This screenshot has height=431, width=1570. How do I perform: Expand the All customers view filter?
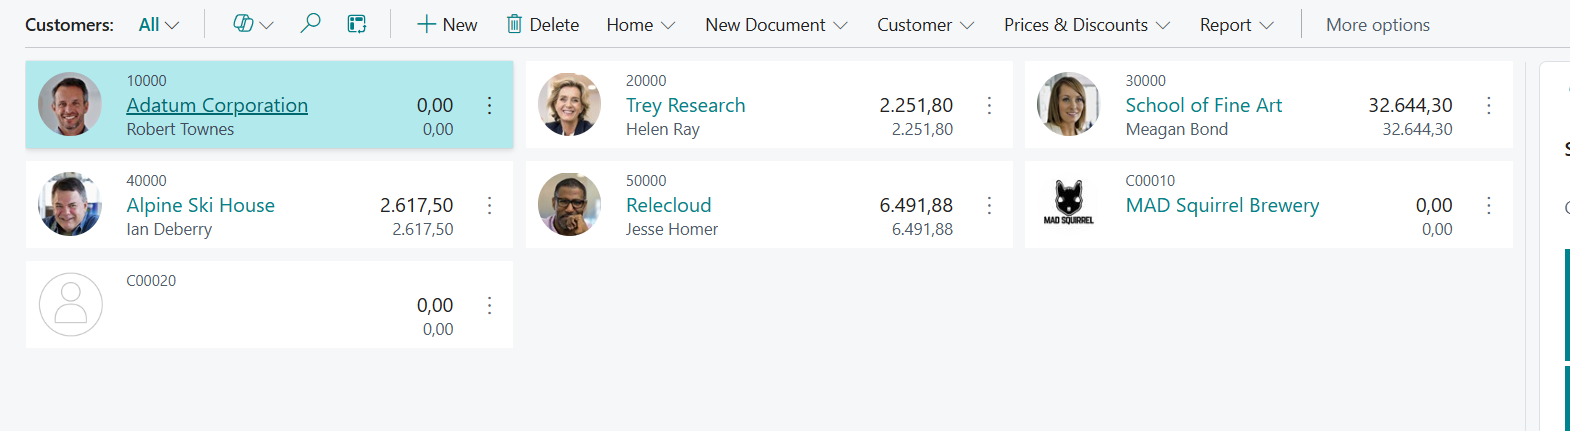159,24
